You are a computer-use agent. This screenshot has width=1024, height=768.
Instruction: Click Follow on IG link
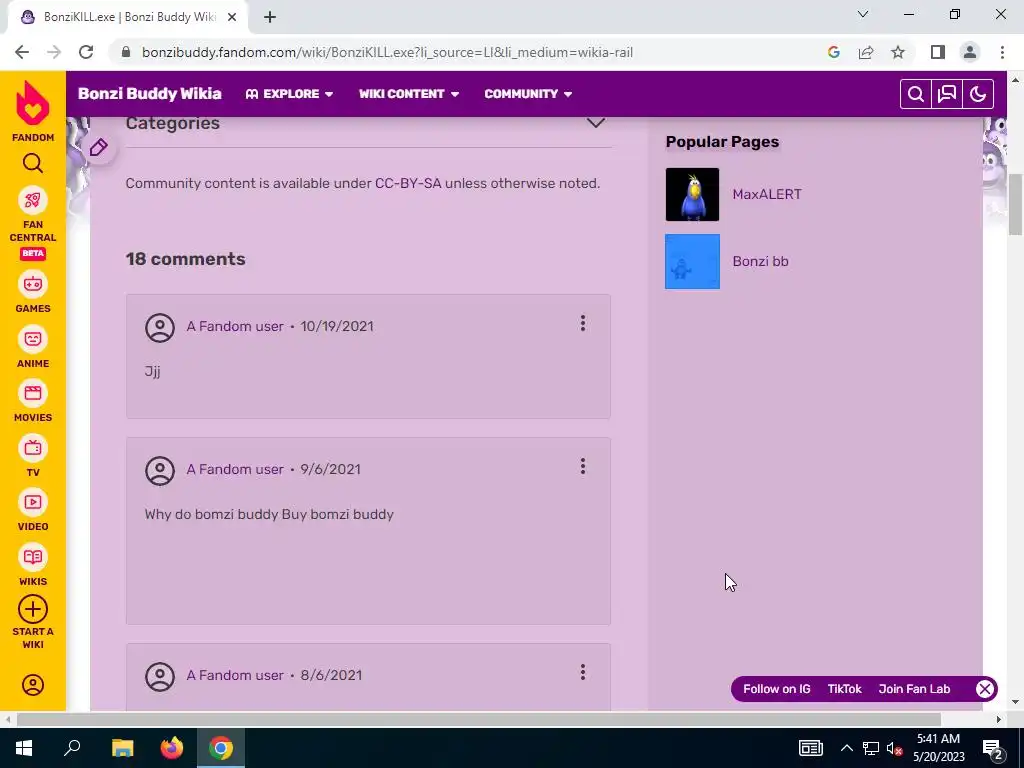tap(776, 689)
